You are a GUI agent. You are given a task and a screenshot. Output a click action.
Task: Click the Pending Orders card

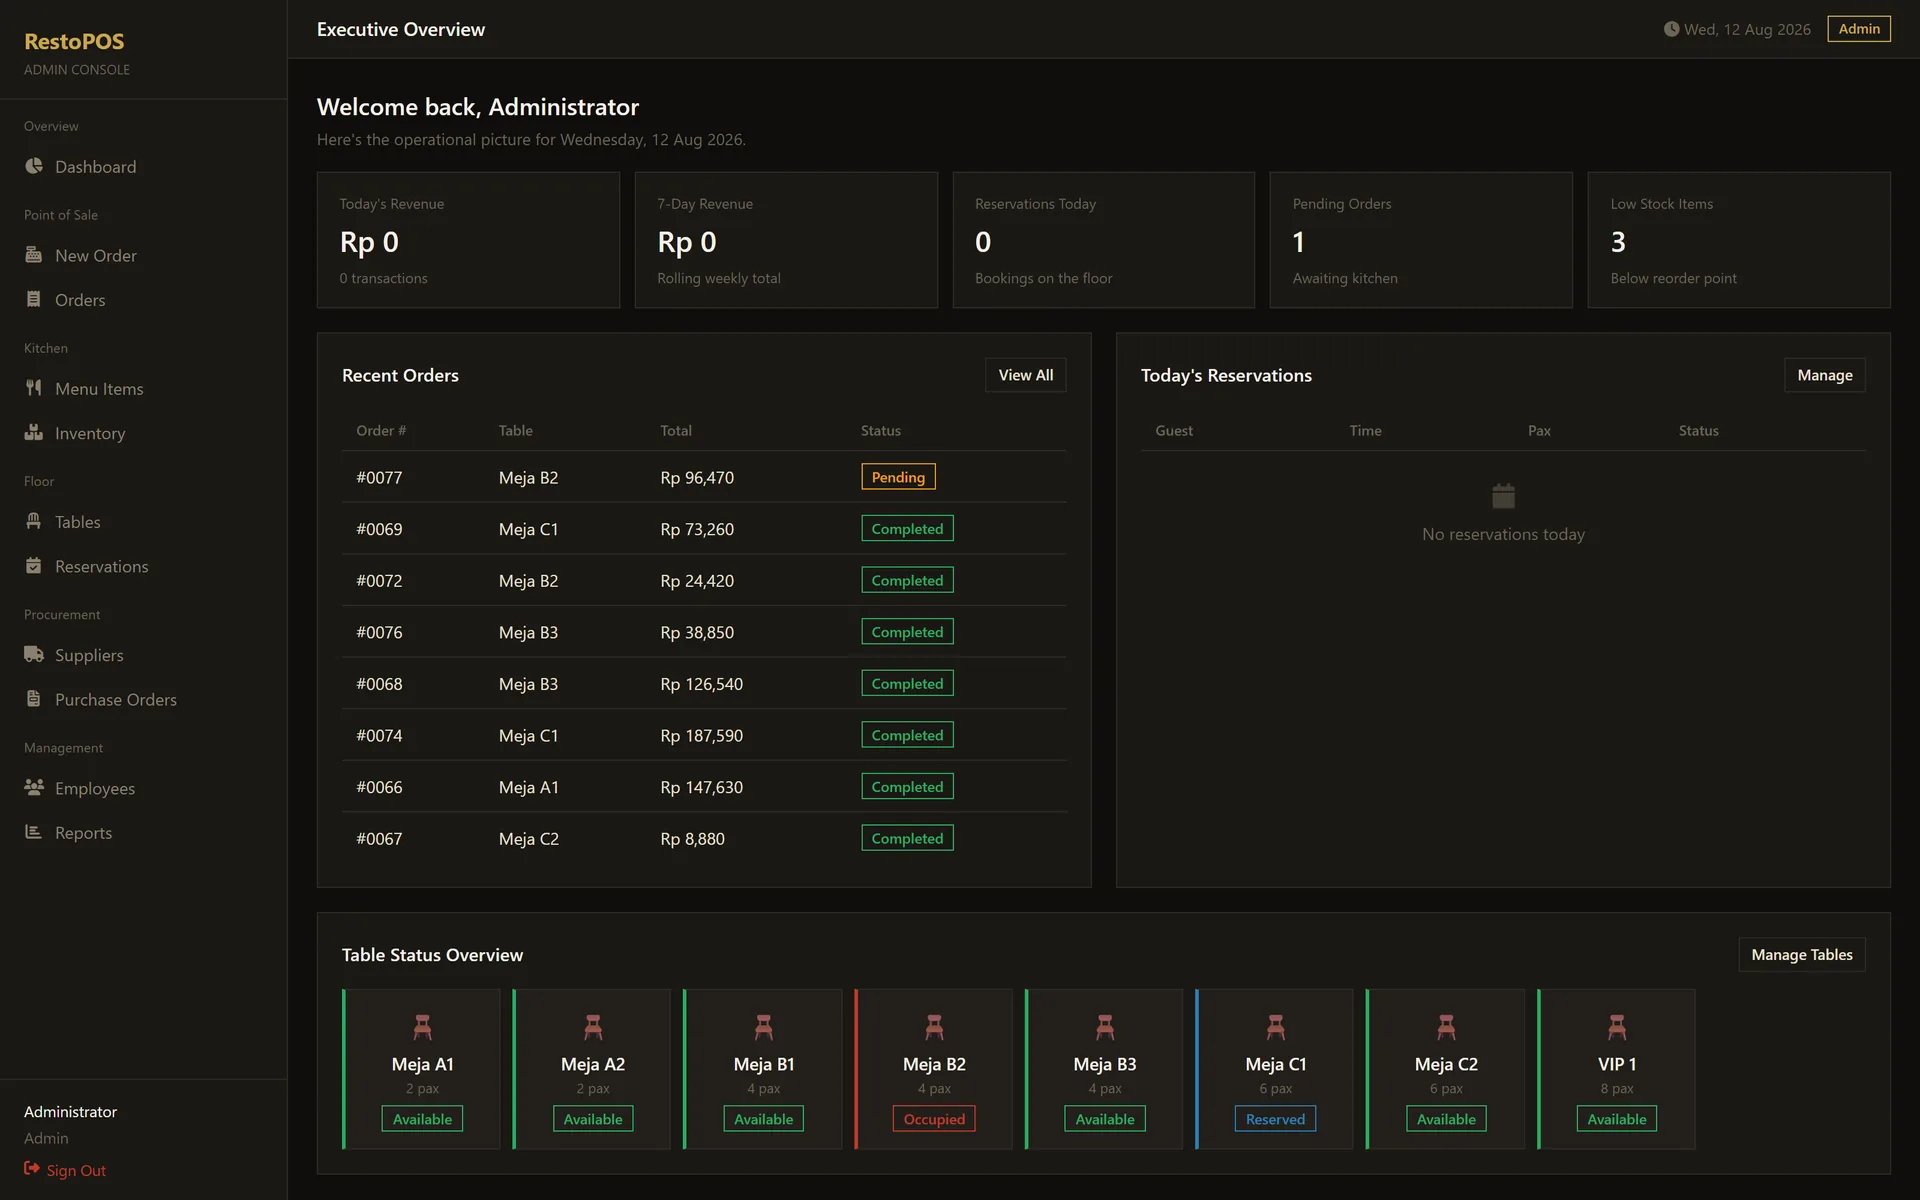pyautogui.click(x=1421, y=240)
